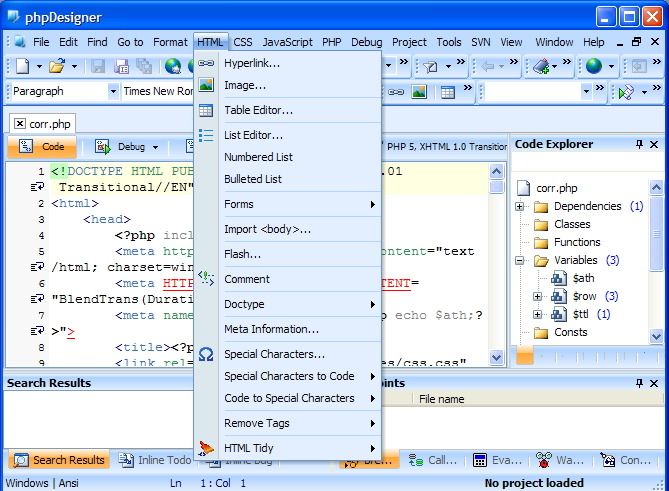Pin the bottom breakpoints panel
Image resolution: width=669 pixels, height=491 pixels.
[639, 383]
